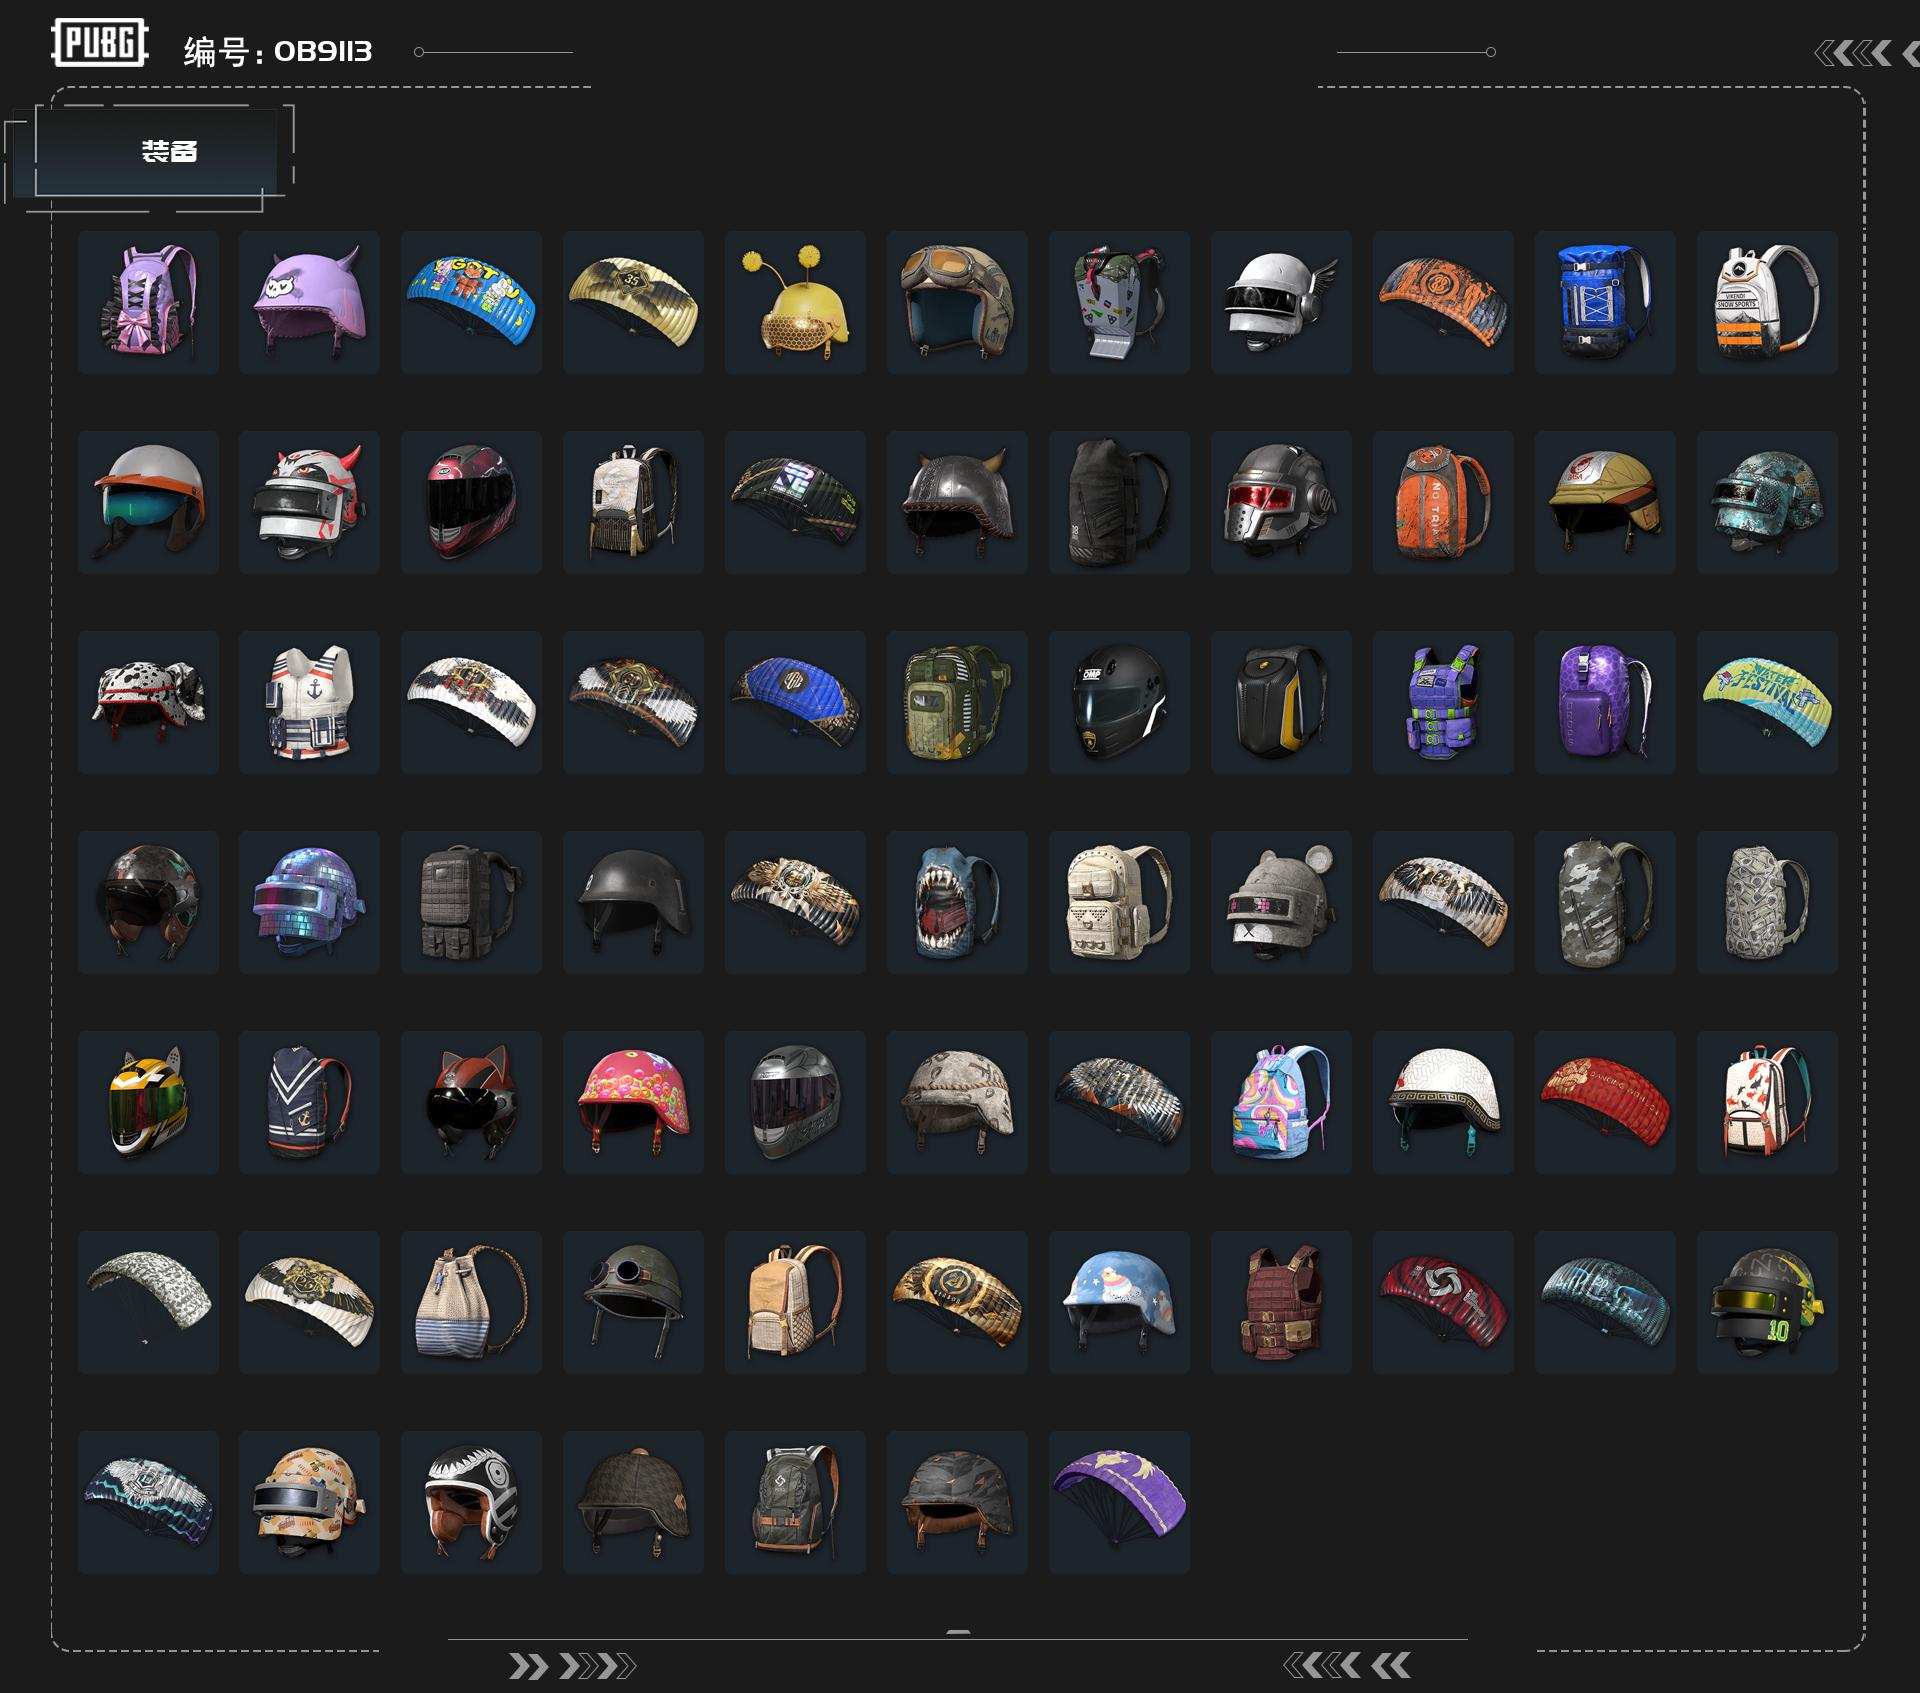
Task: Select the mouse-eared gray beanie helmet
Action: coord(1280,902)
